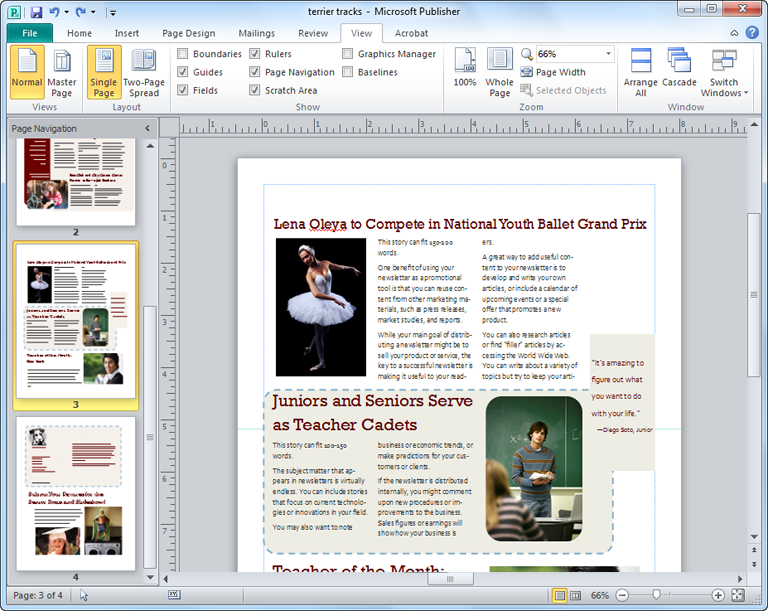Click the Single Page layout icon

(103, 71)
